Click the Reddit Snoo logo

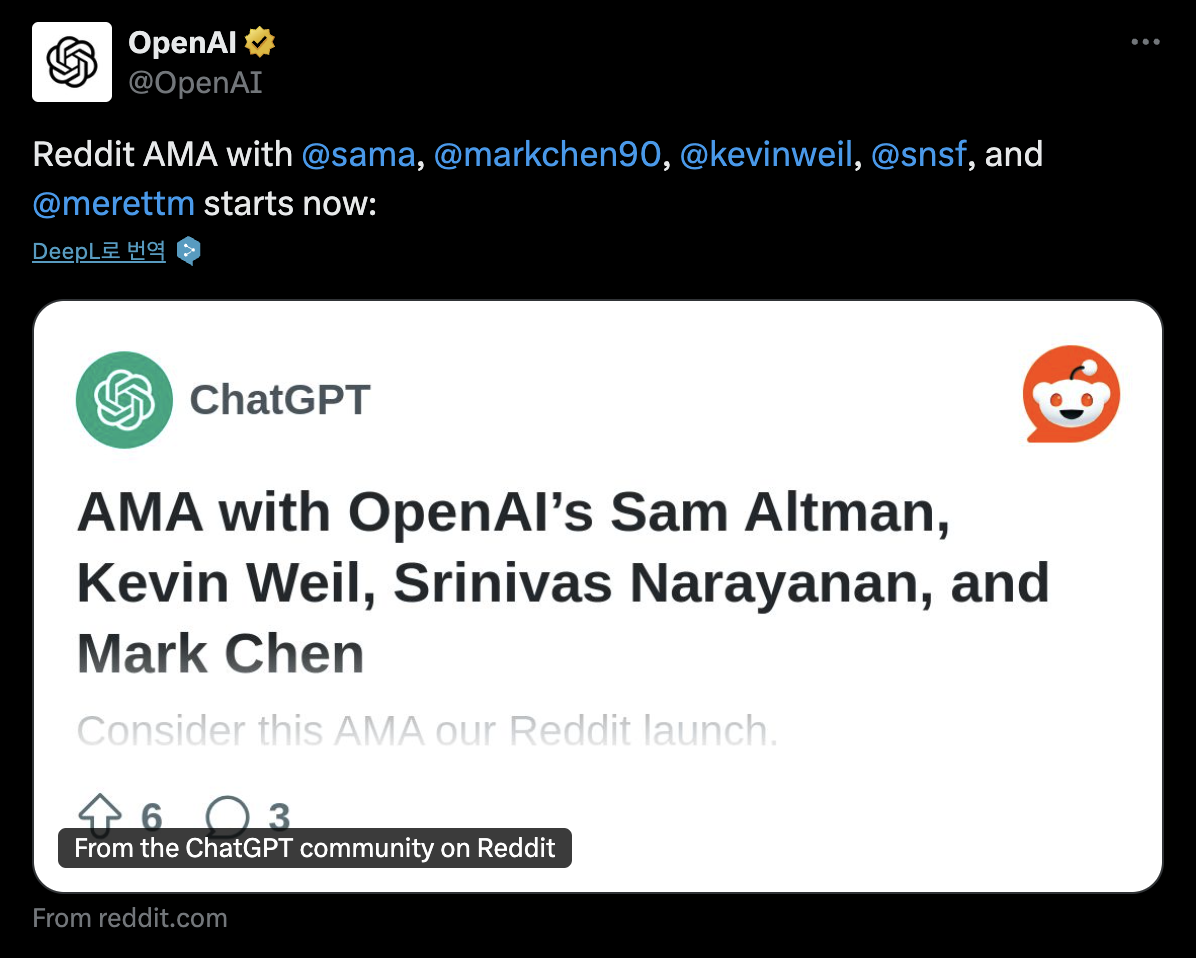1071,396
